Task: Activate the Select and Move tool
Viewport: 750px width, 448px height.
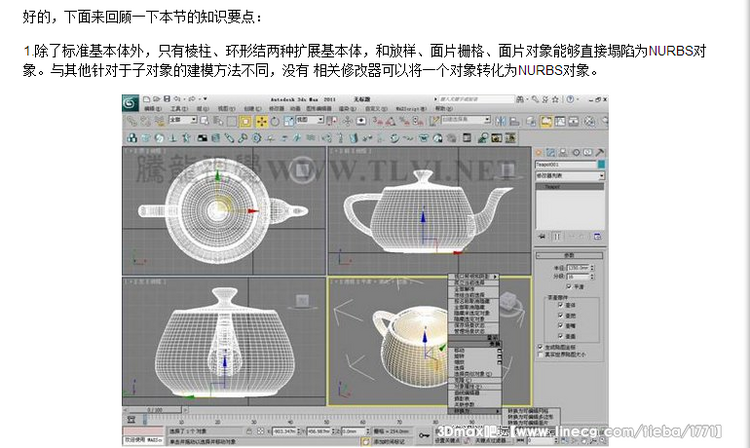Action: point(262,121)
